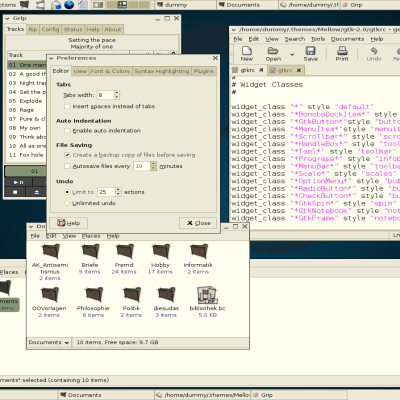Switch to Plugins tab in Preferences
Image resolution: width=400 pixels, height=400 pixels.
(204, 71)
